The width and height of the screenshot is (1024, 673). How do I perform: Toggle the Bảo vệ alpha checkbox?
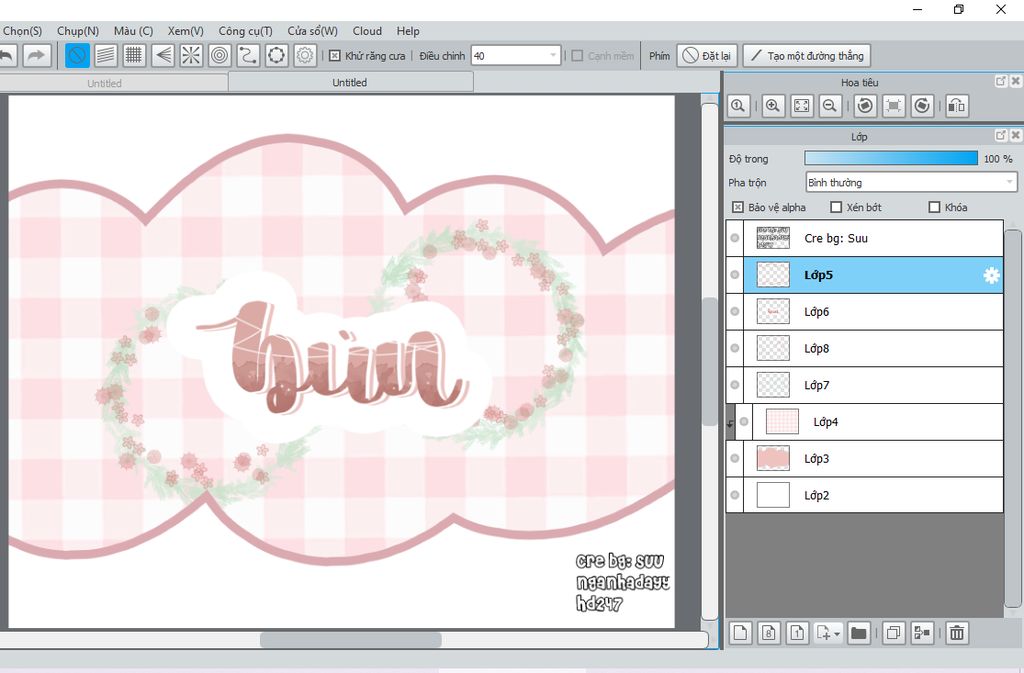(737, 208)
